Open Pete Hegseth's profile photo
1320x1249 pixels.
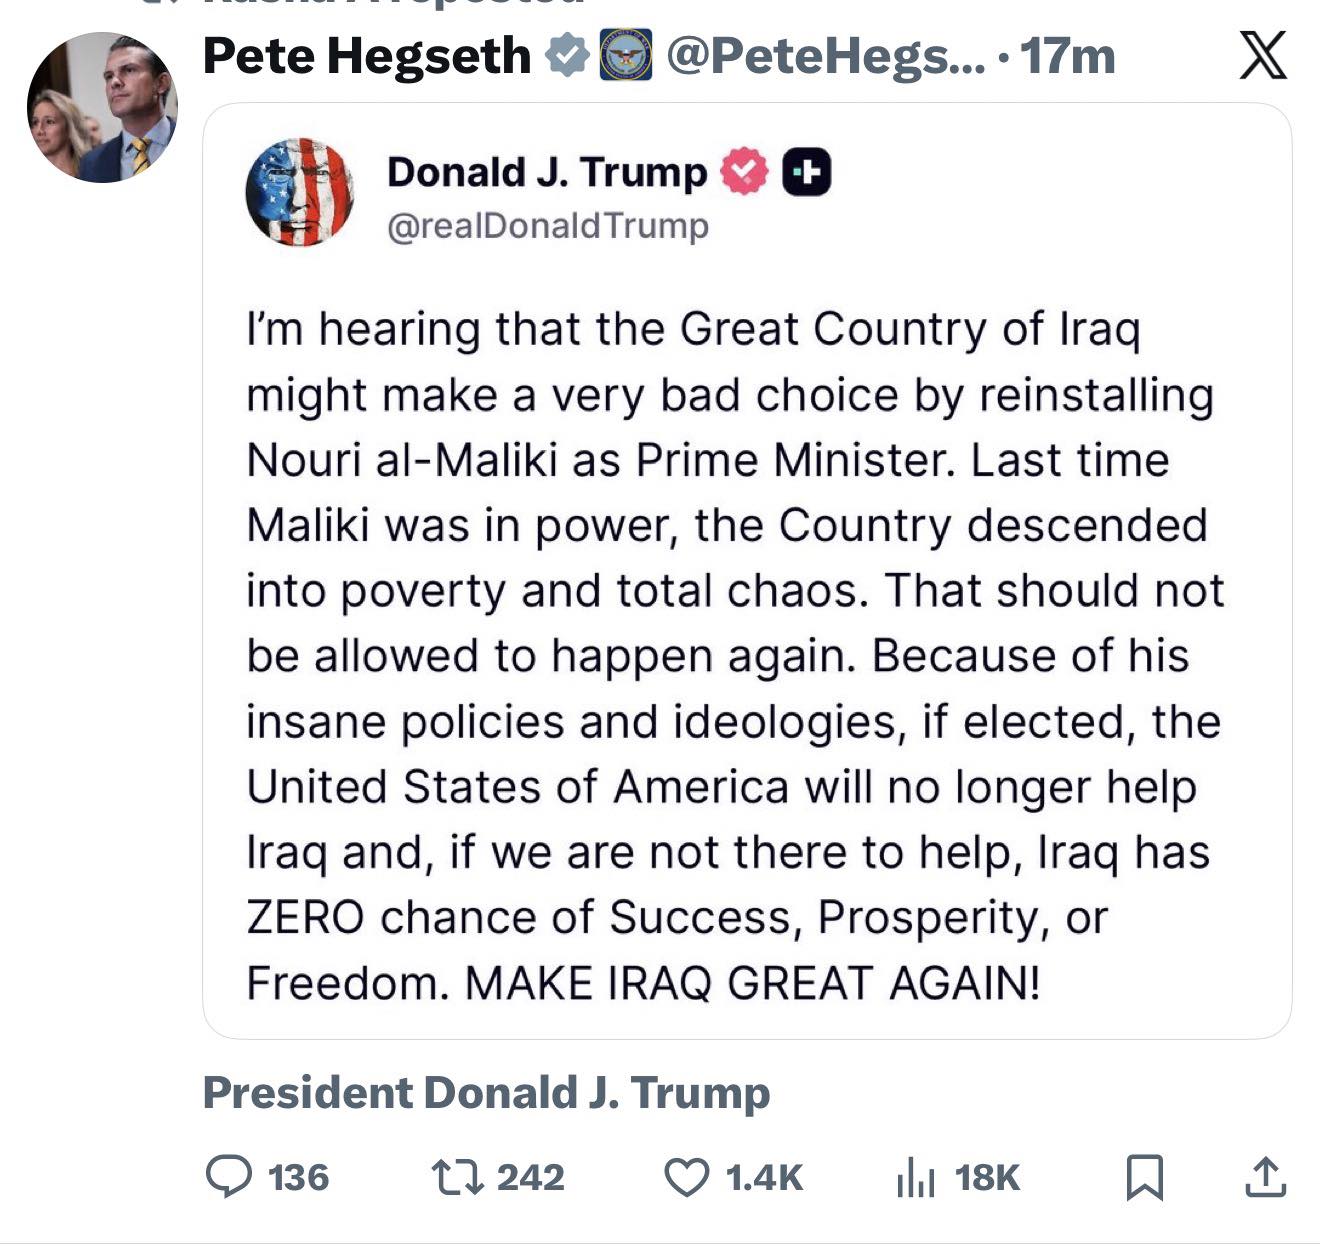(102, 108)
